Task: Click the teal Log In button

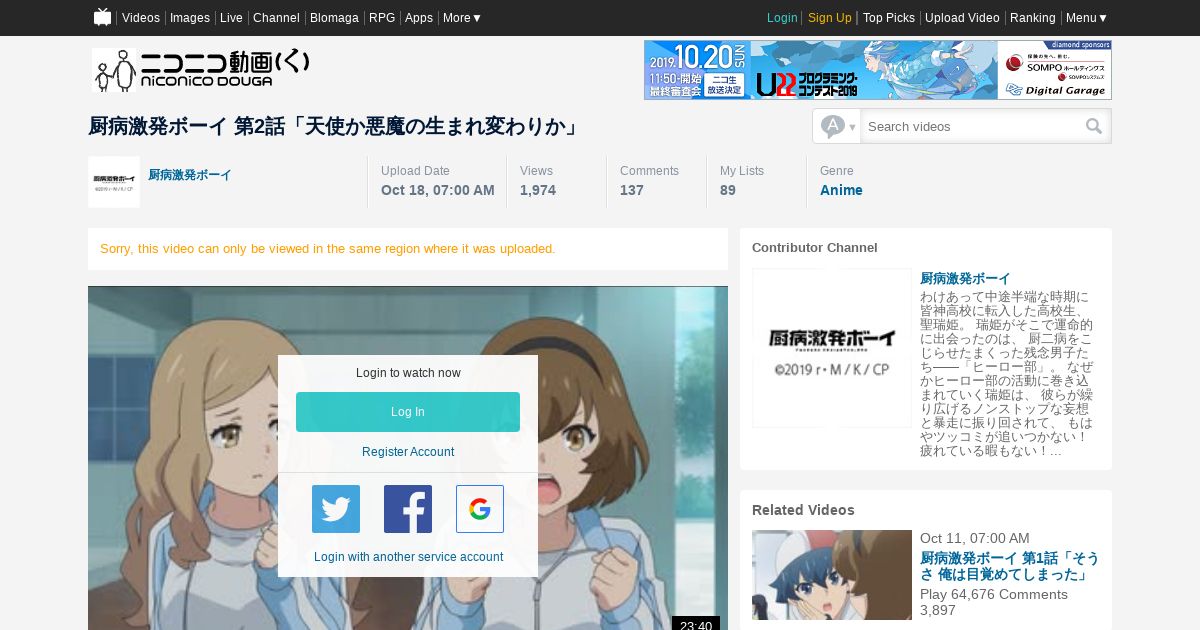Action: 408,412
